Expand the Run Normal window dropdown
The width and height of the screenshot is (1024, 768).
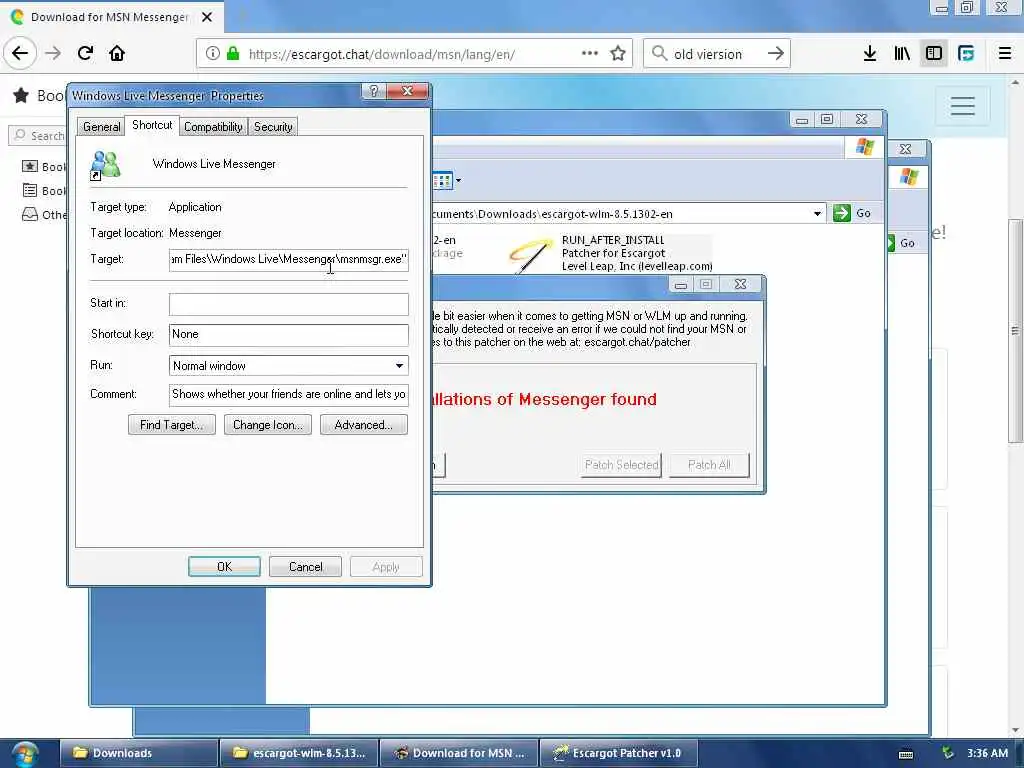tap(399, 366)
